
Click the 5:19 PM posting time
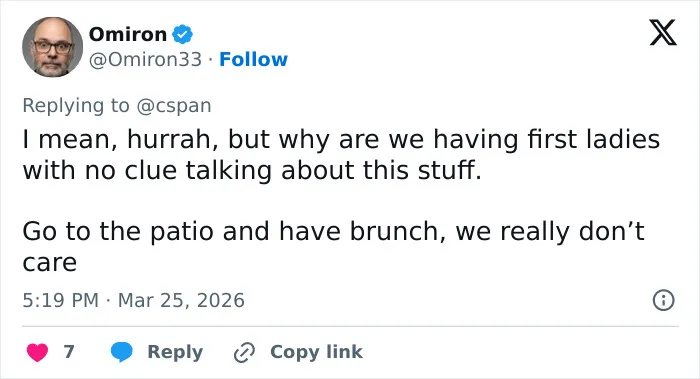pos(61,300)
